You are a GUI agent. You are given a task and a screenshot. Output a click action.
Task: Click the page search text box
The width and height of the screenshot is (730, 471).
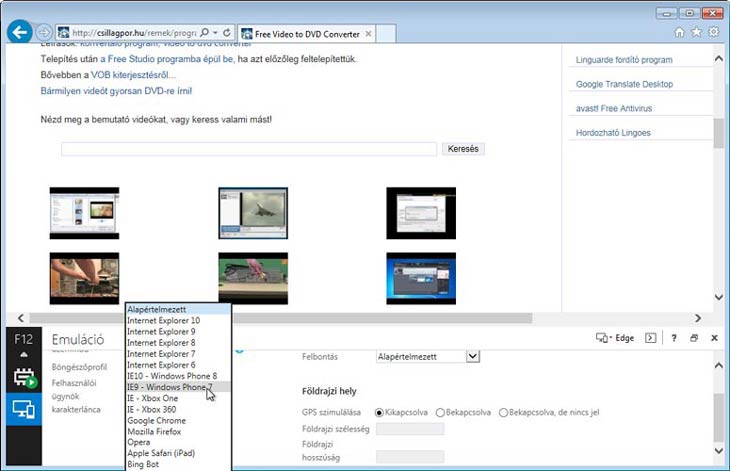[249, 149]
